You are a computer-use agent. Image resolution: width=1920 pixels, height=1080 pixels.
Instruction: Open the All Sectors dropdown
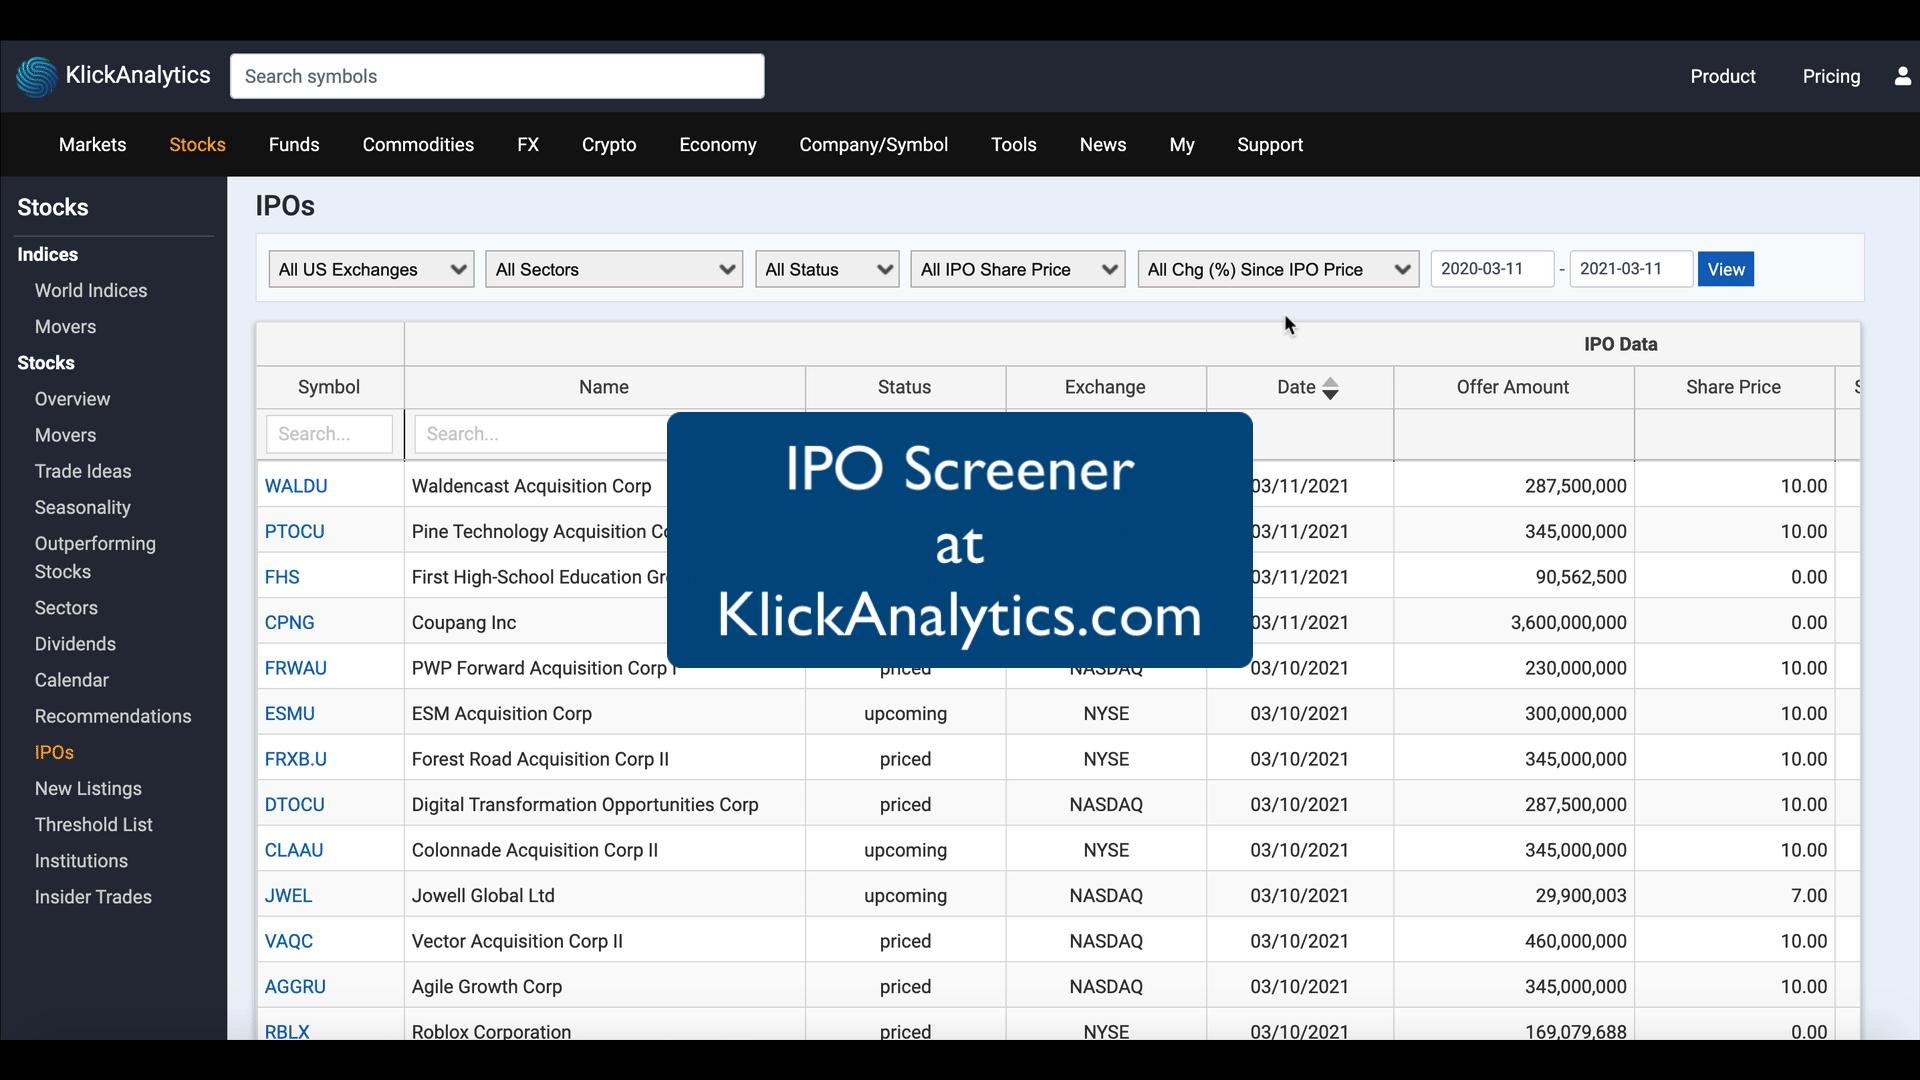pos(614,269)
